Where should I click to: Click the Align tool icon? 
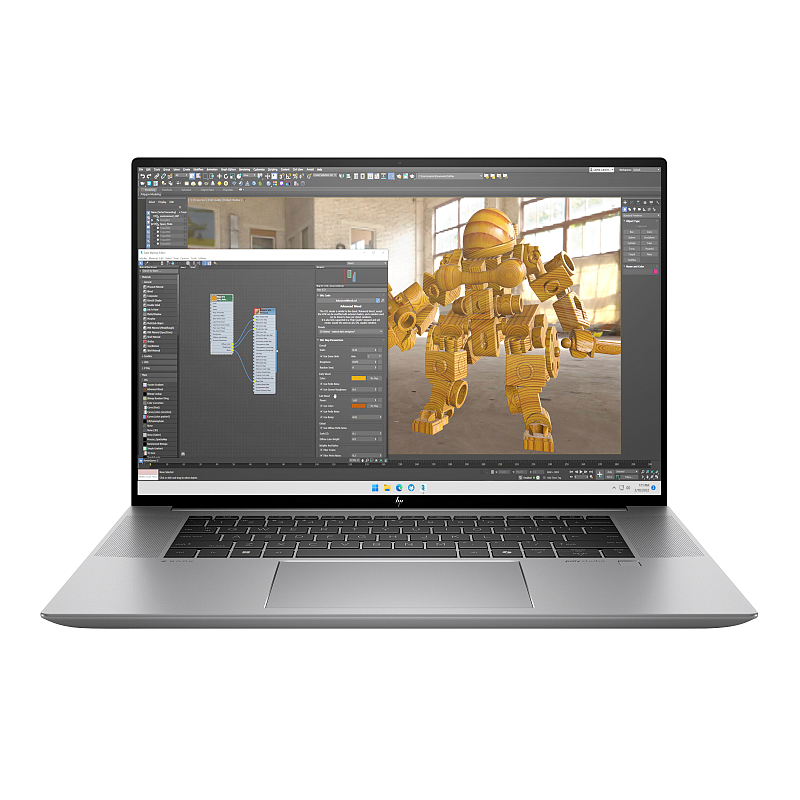[348, 177]
